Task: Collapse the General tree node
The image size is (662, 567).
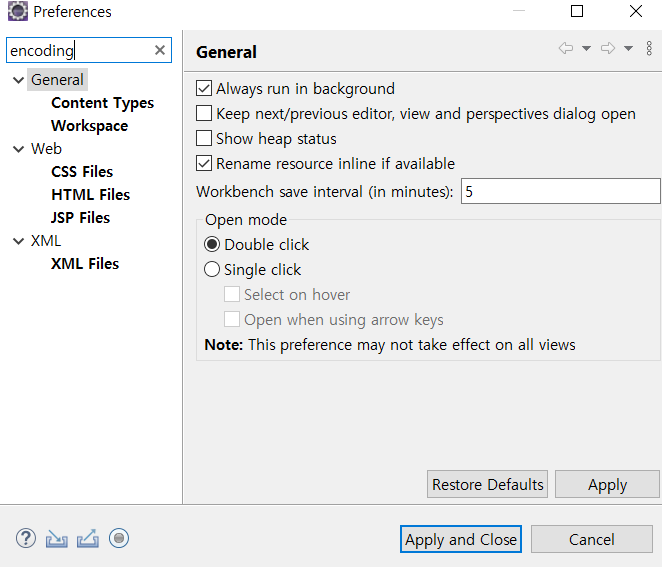Action: [x=19, y=80]
